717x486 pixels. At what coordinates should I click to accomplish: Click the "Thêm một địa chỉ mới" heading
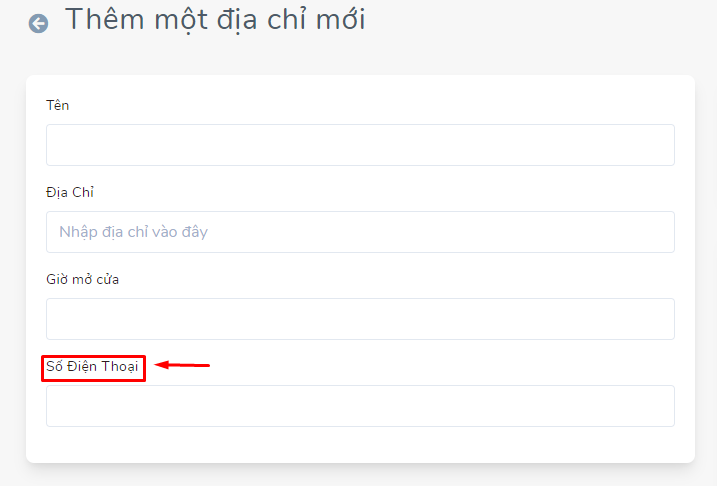click(215, 20)
